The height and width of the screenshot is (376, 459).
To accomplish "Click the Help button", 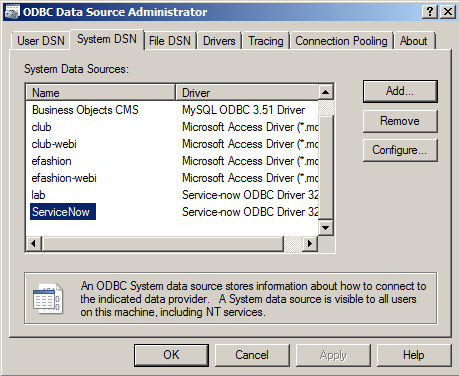I will pos(414,355).
